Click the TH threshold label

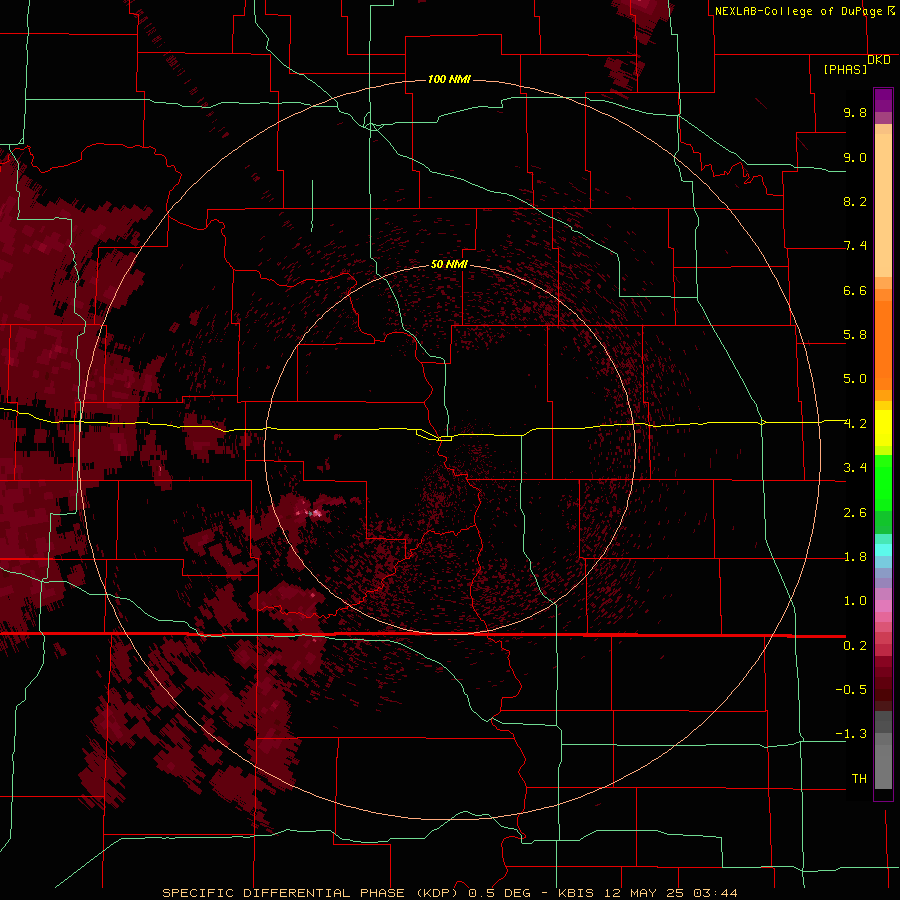[x=859, y=779]
